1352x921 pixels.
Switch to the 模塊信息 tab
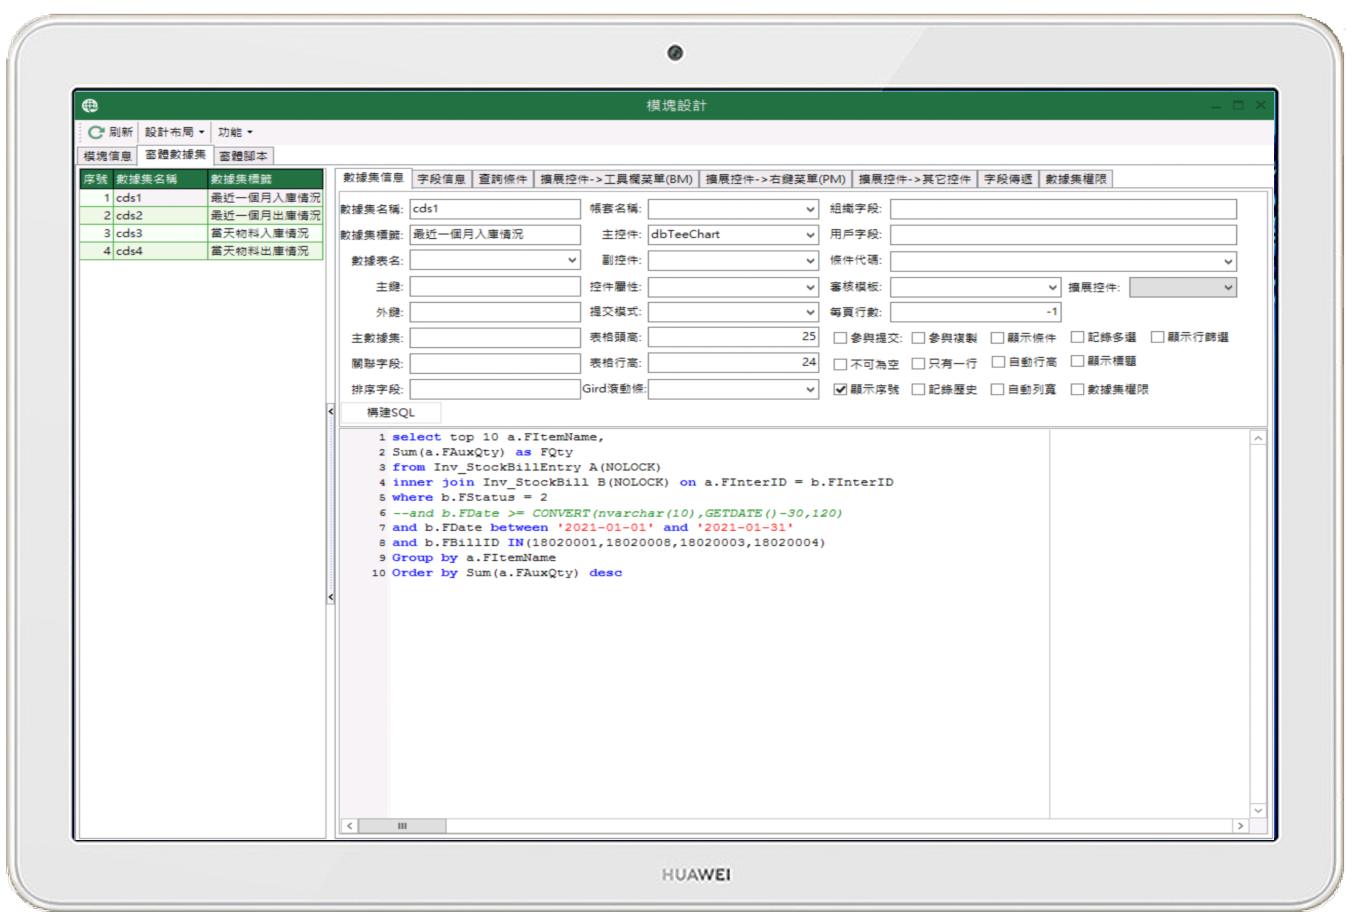click(107, 156)
